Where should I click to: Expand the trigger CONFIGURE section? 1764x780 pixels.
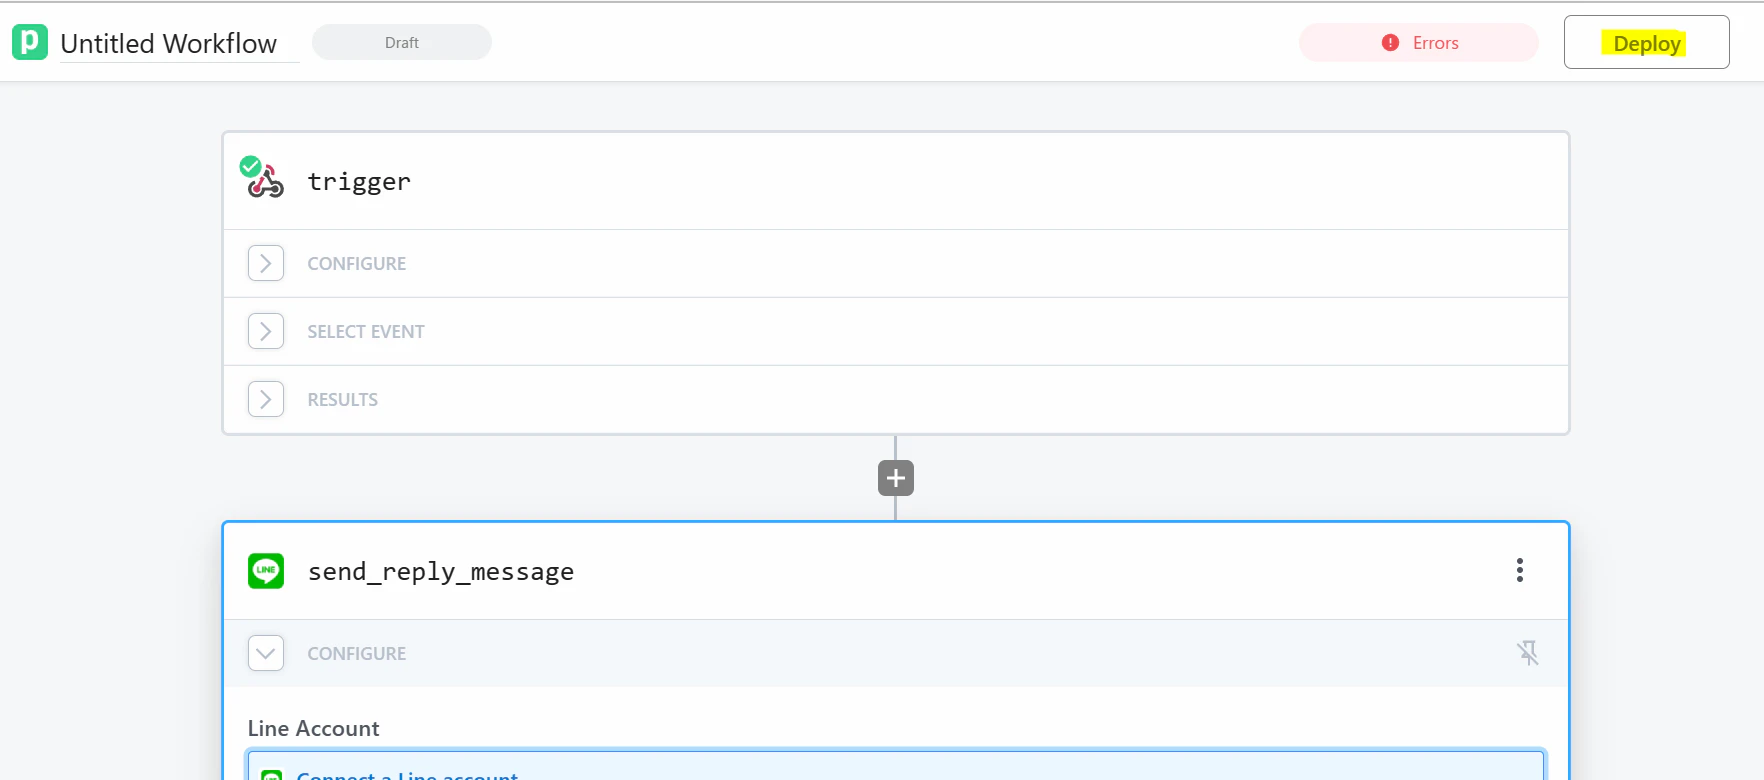click(266, 263)
